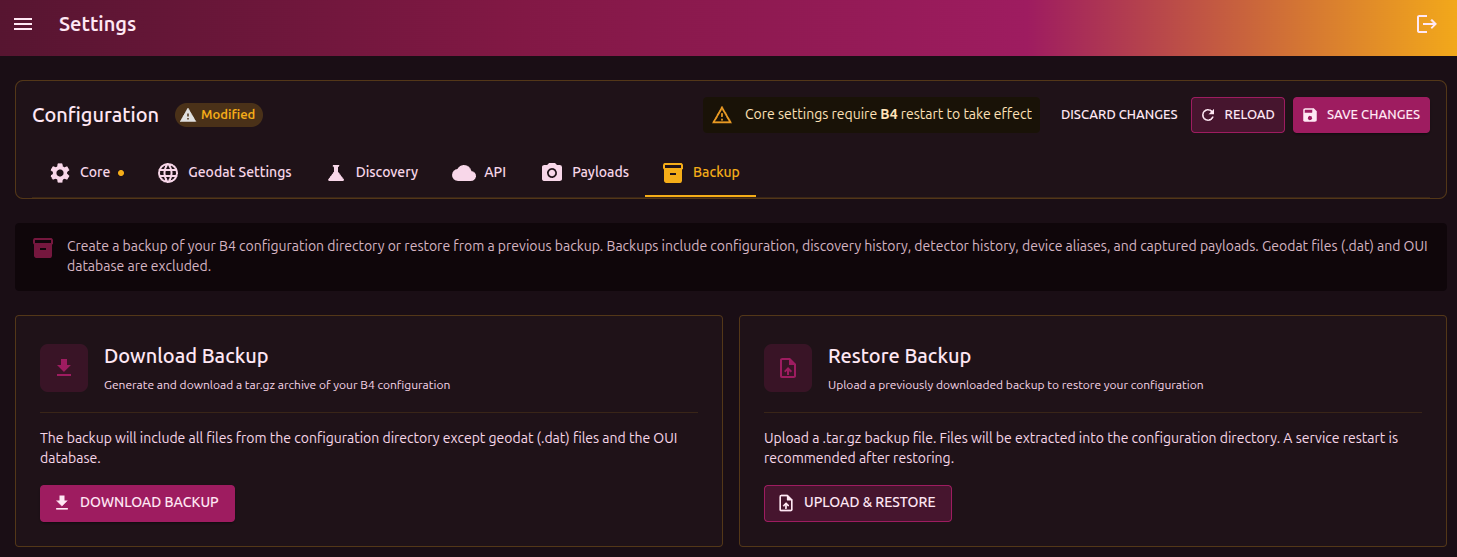Viewport: 1457px width, 557px height.
Task: Click the upload file icon beside Restore Backup heading
Action: click(788, 368)
